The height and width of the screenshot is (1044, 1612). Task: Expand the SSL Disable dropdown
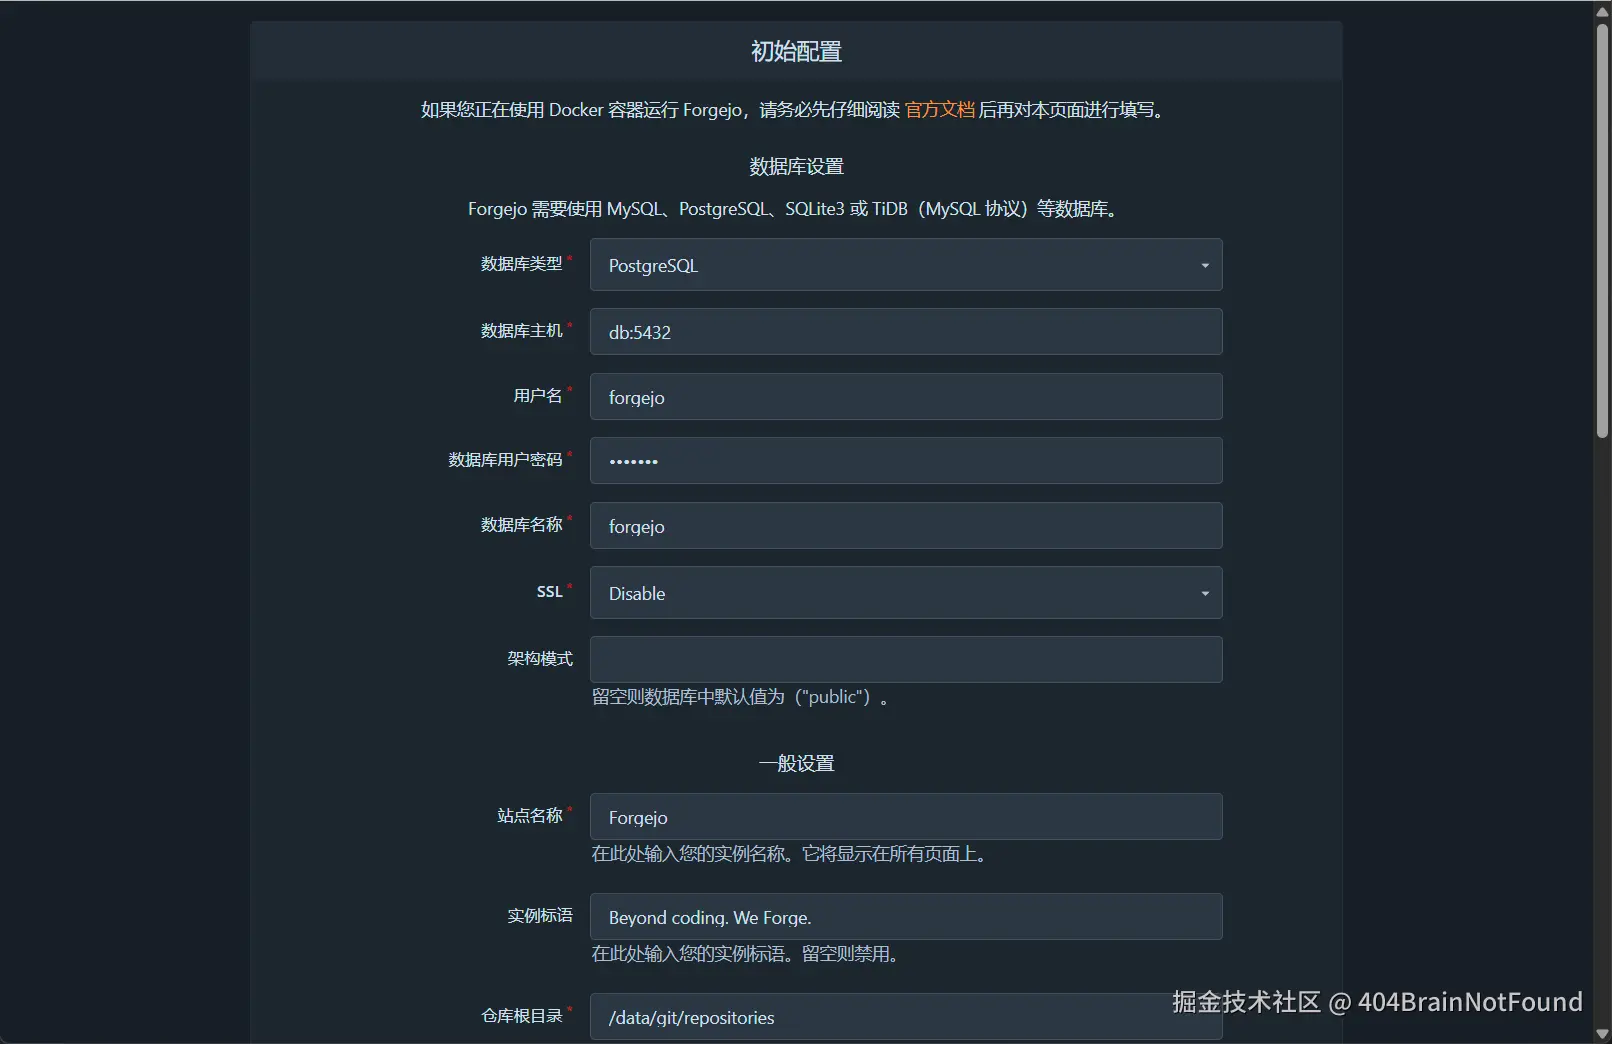coord(906,593)
